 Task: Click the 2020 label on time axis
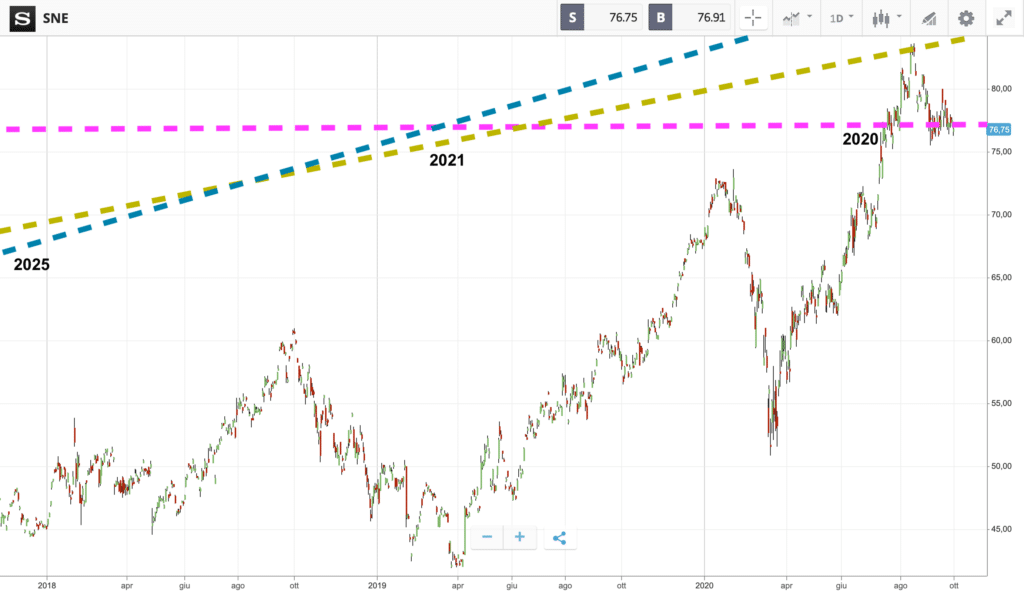[704, 586]
